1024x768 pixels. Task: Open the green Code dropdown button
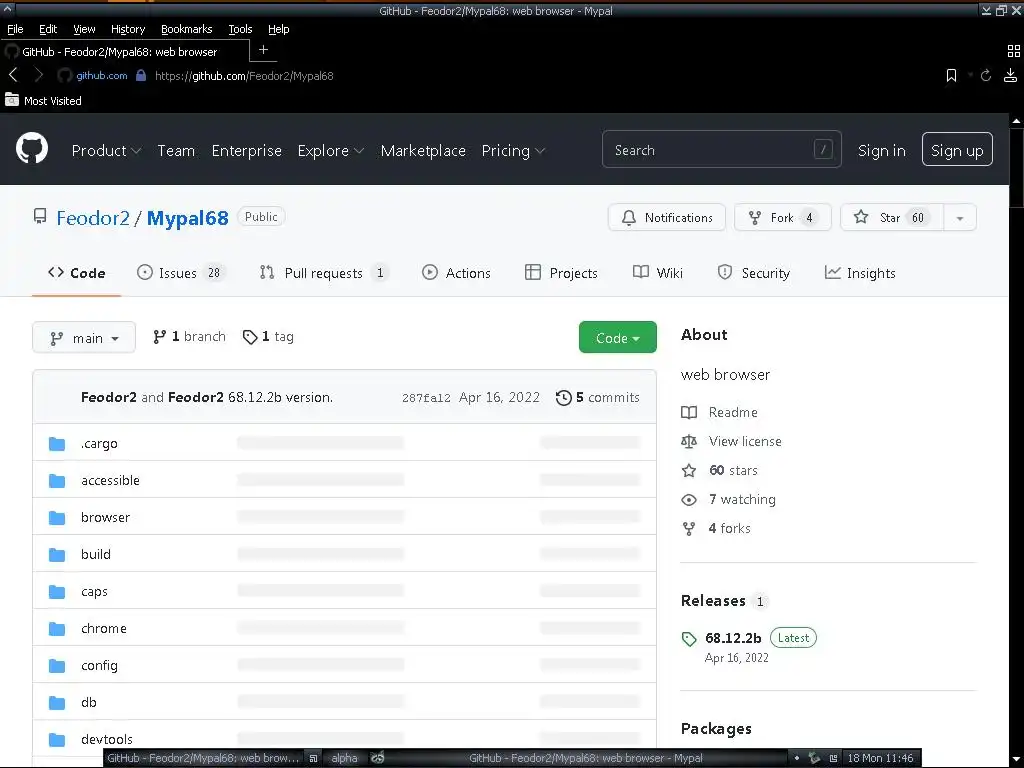[x=618, y=338]
